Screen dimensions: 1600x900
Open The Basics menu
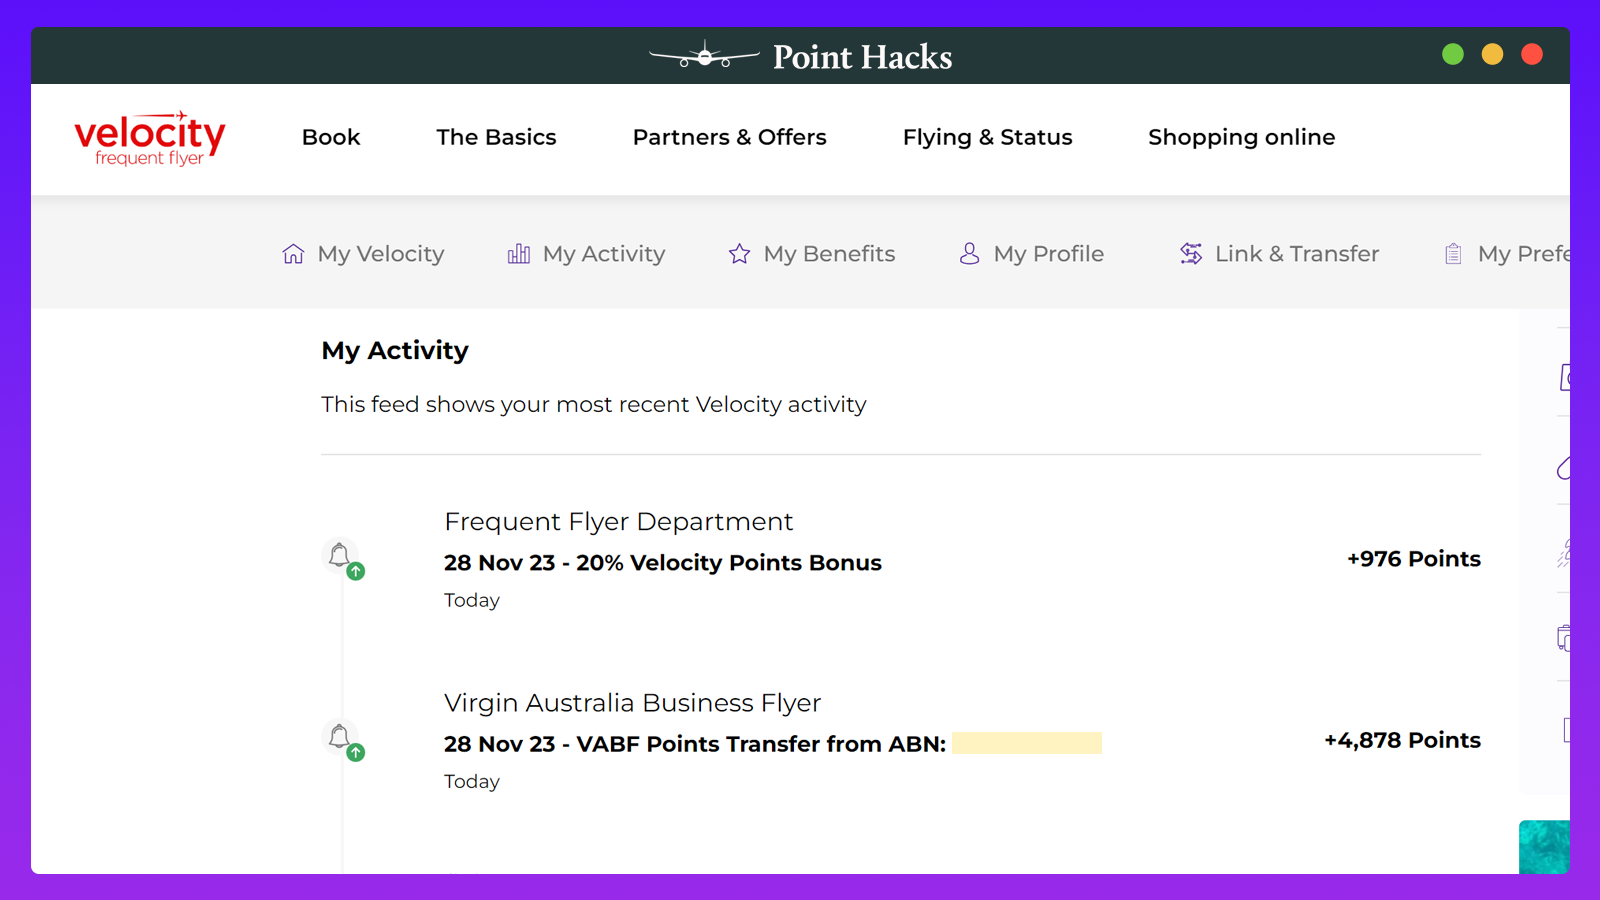click(x=496, y=137)
